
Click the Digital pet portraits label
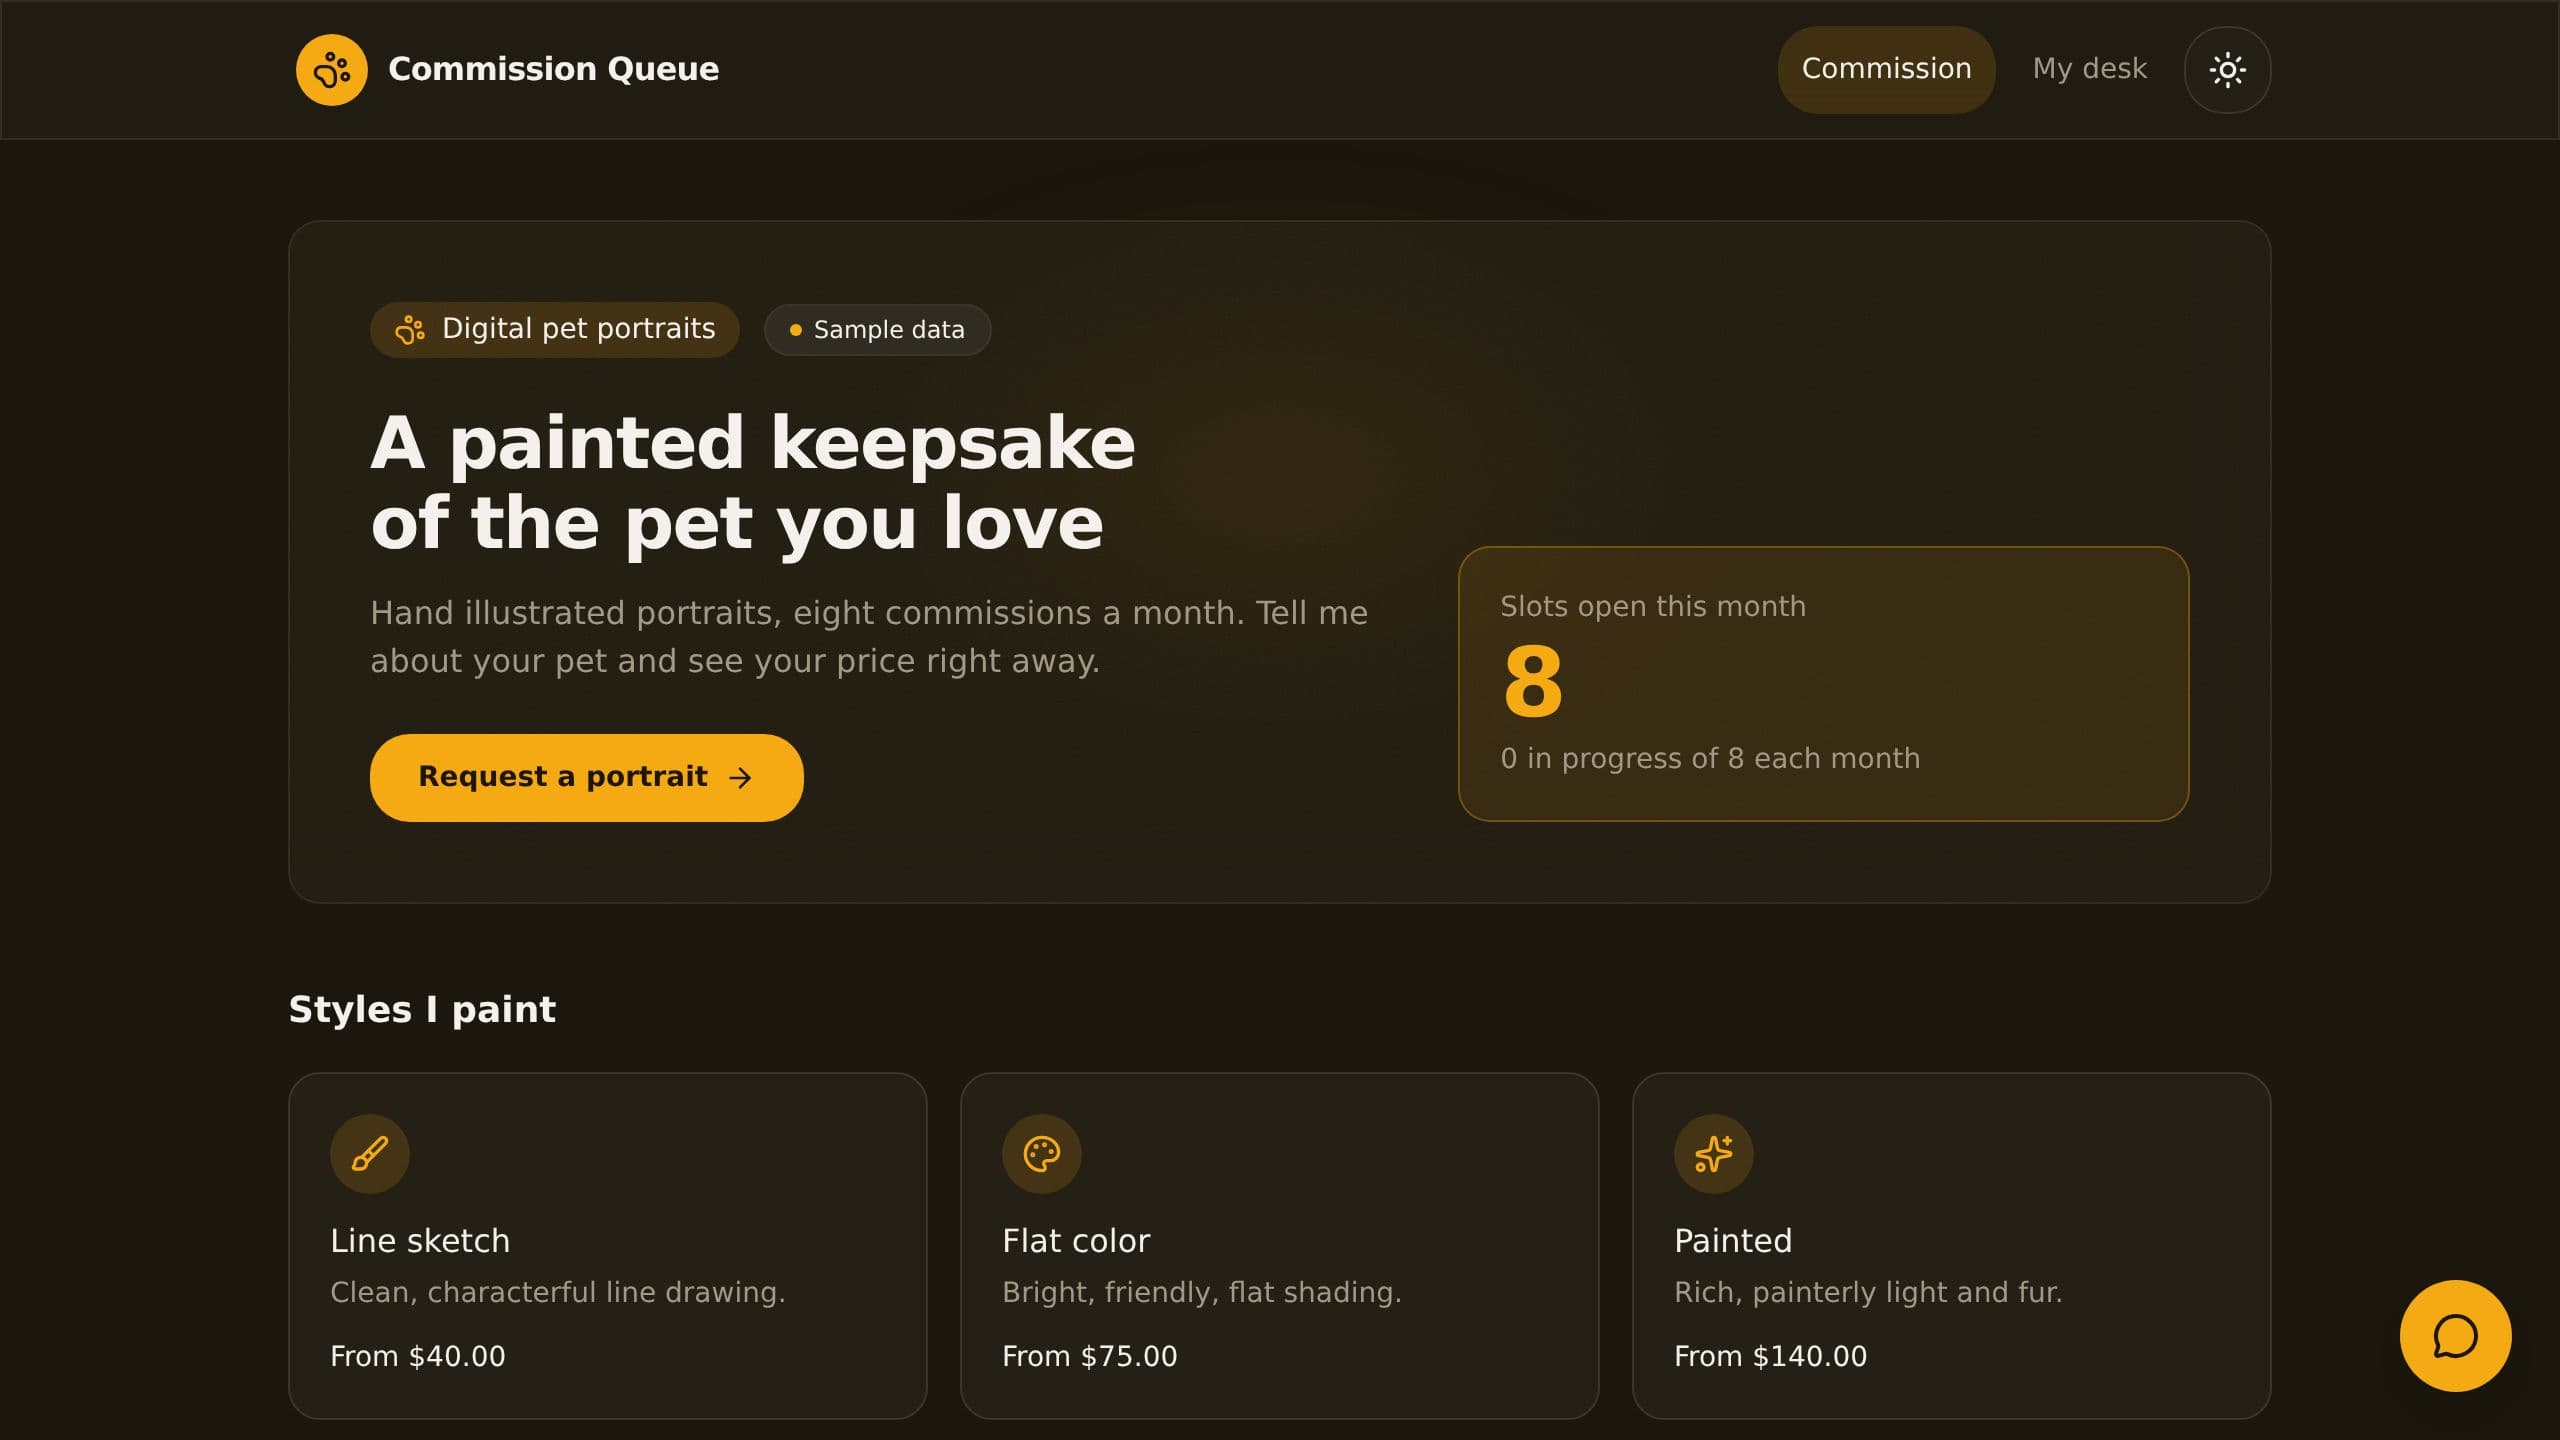point(578,329)
